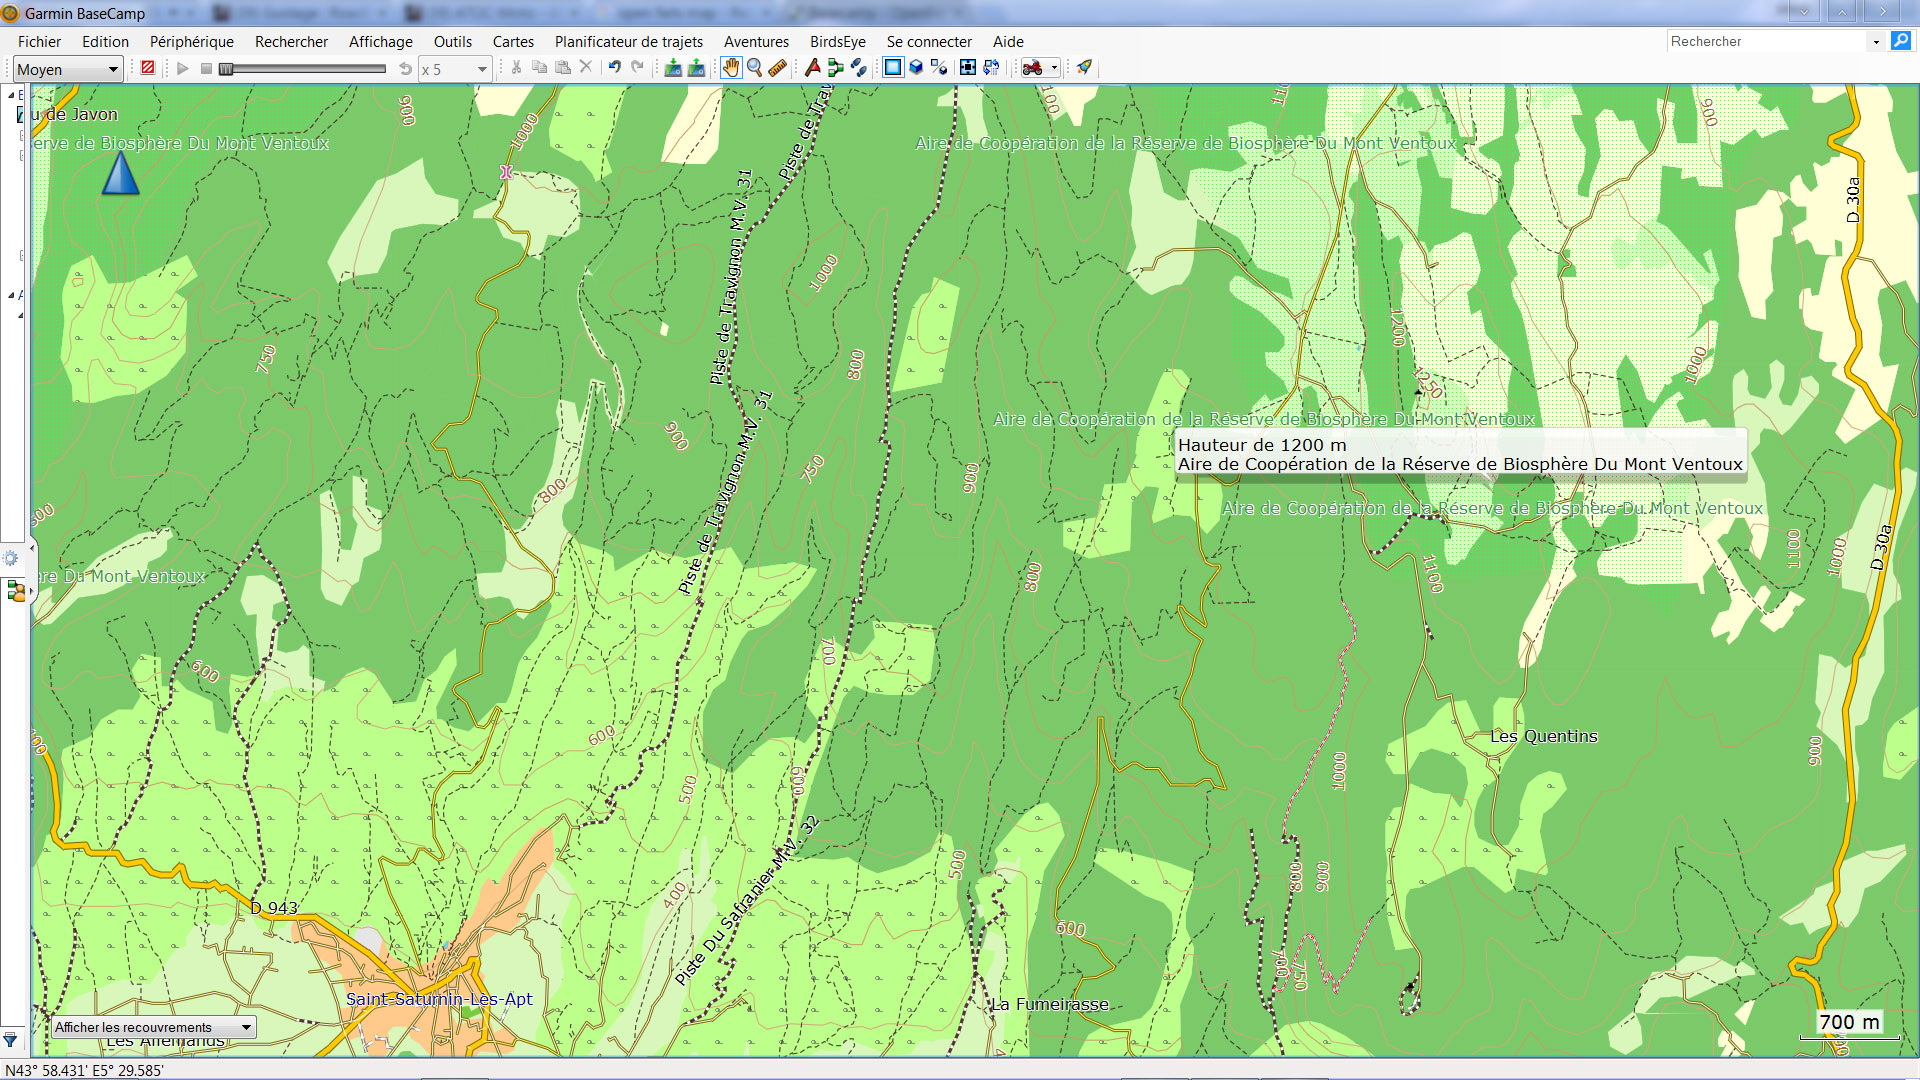Toggle the red-striped hide overlay button
1920x1080 pixels.
[148, 68]
